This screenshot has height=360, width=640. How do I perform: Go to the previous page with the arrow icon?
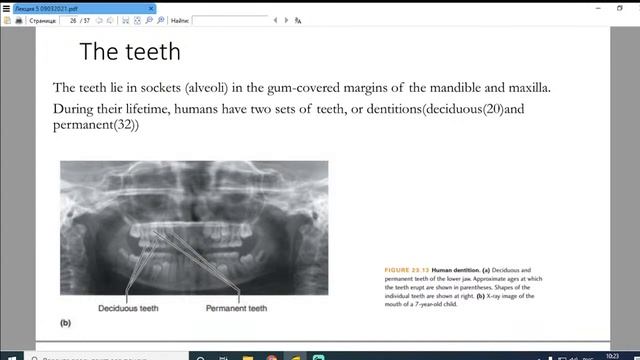(99, 20)
